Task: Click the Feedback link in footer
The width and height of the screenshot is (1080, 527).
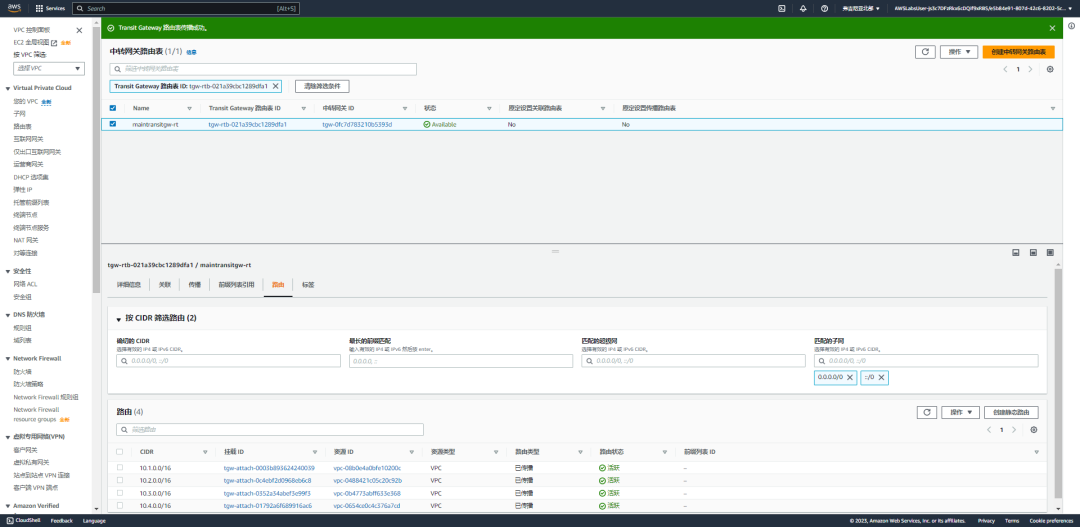Action: click(x=61, y=521)
